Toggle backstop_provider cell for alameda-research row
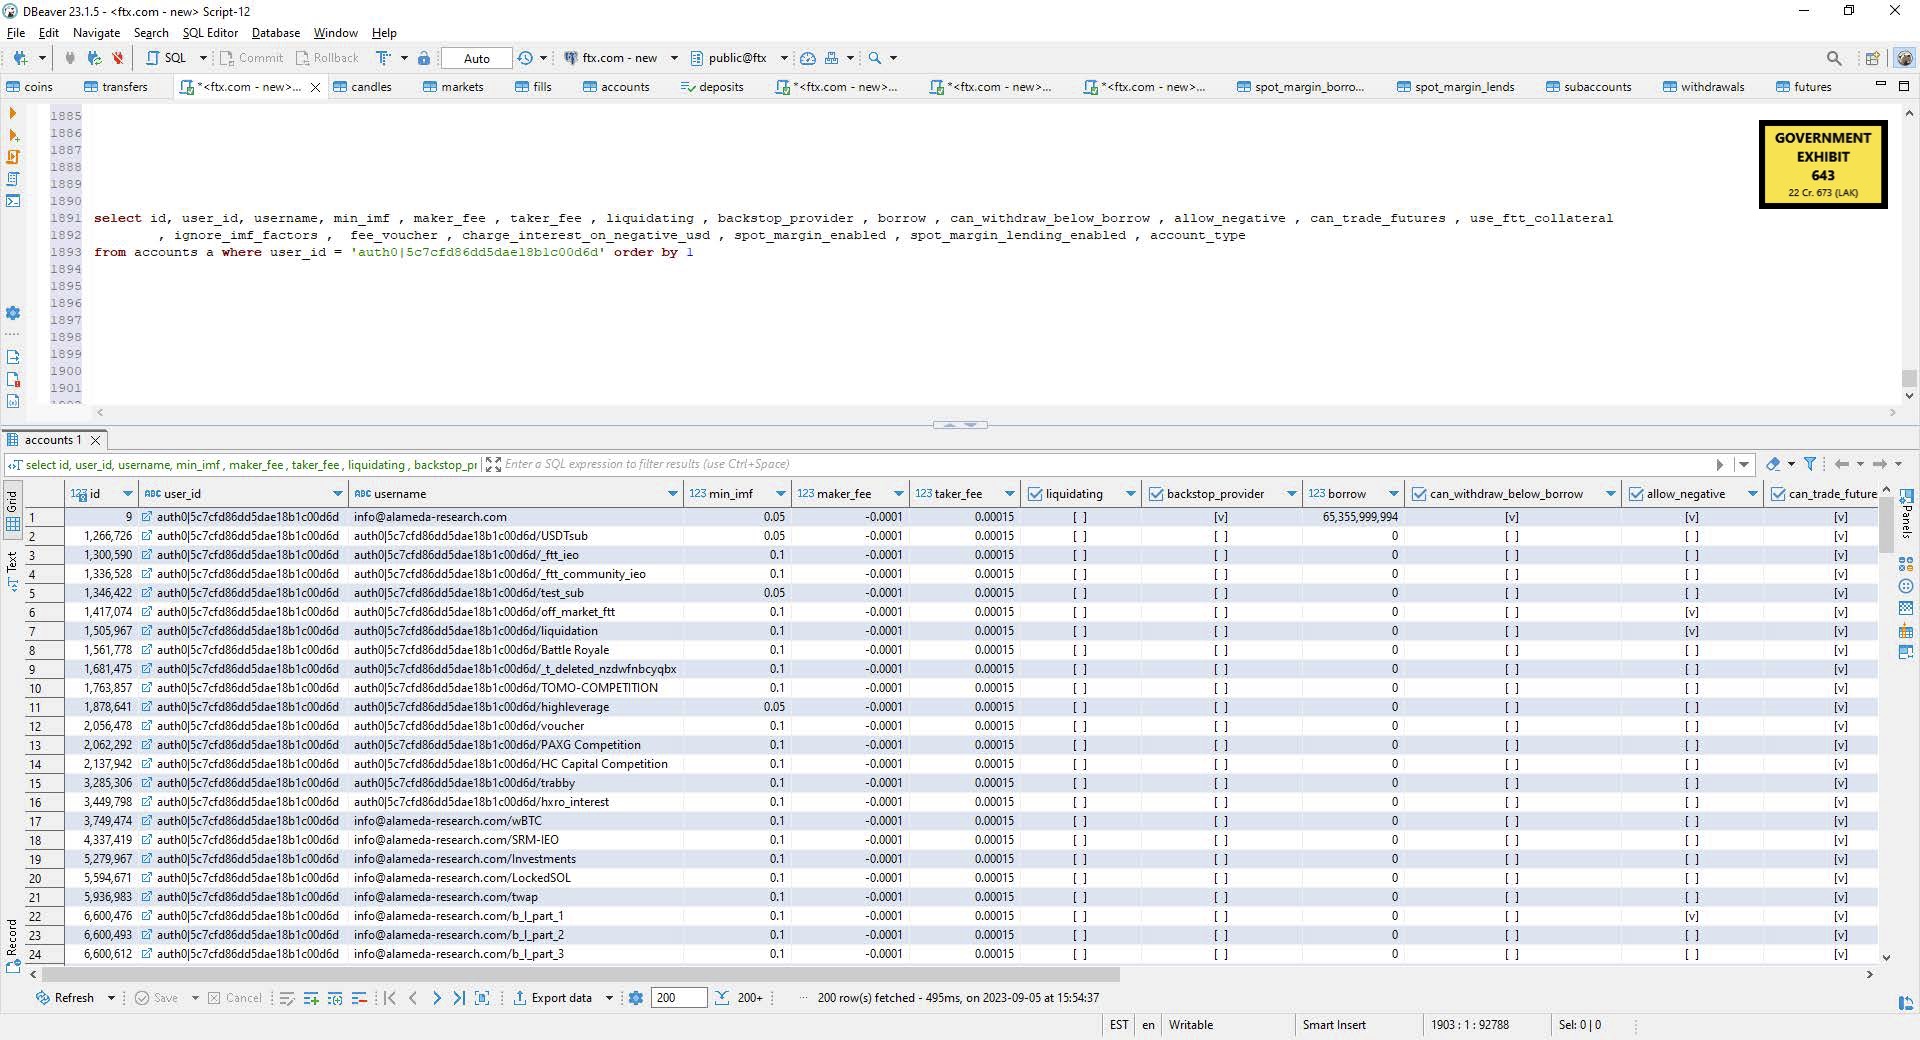 1220,517
